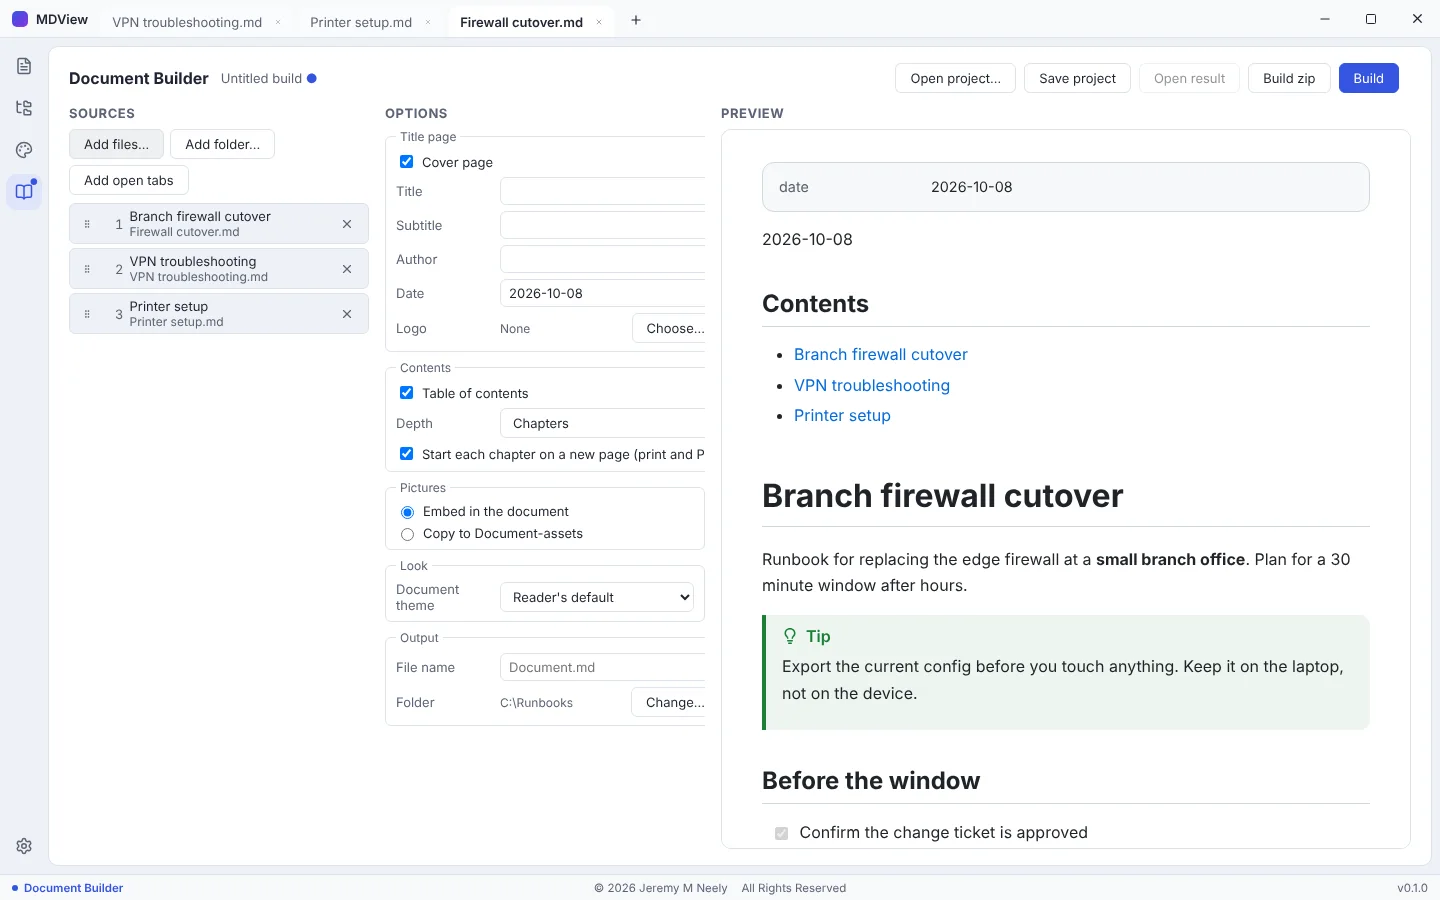1440x900 pixels.
Task: Select the Firewall cutover.md tab
Action: [x=521, y=22]
